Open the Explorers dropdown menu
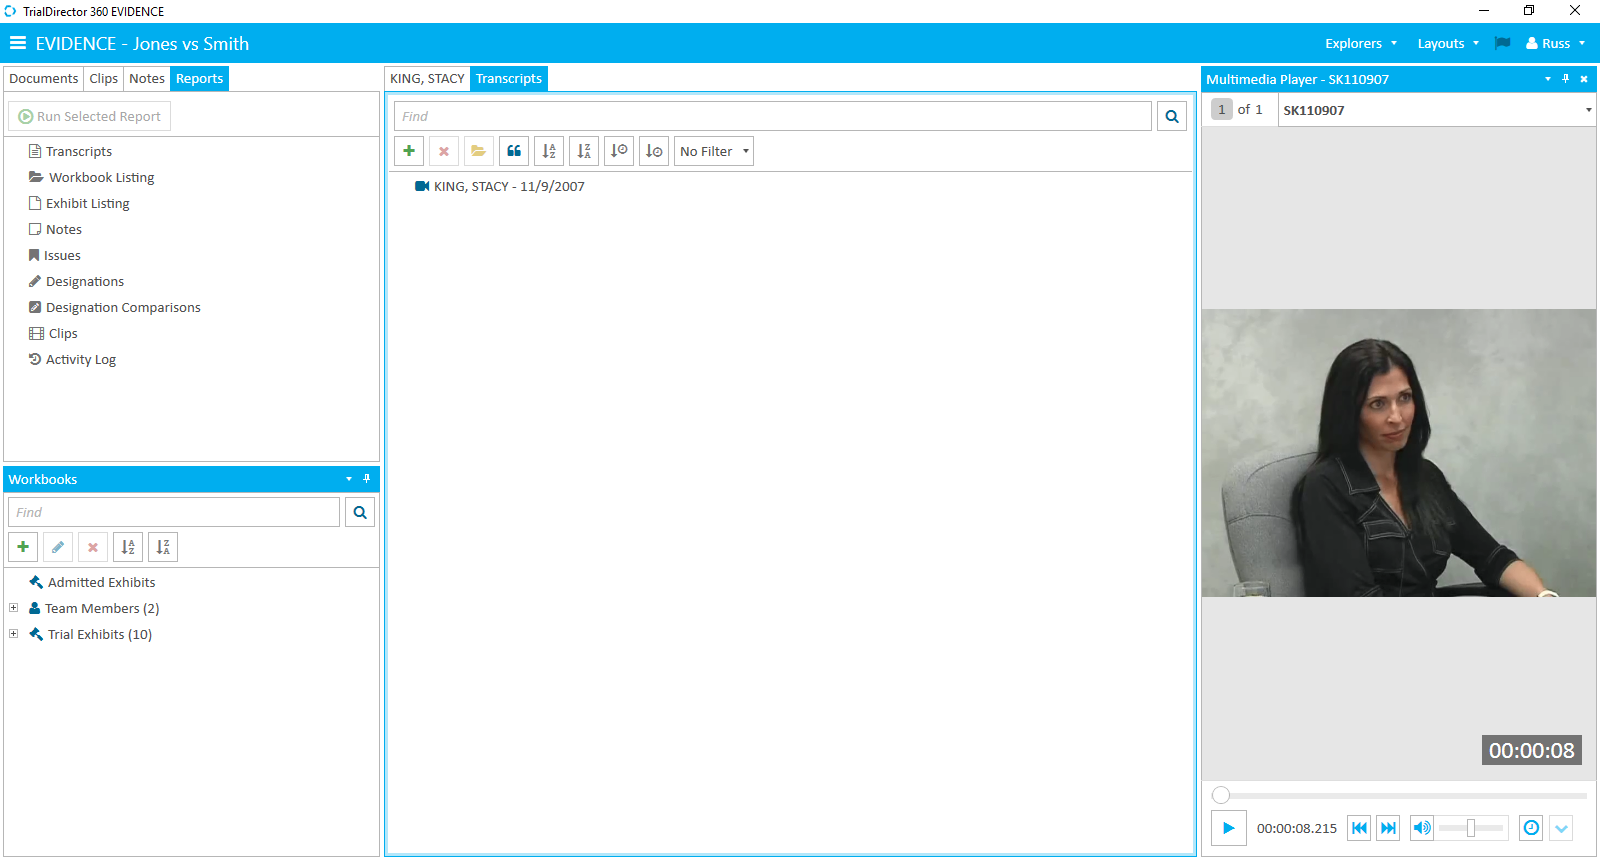Image resolution: width=1600 pixels, height=860 pixels. tap(1361, 43)
